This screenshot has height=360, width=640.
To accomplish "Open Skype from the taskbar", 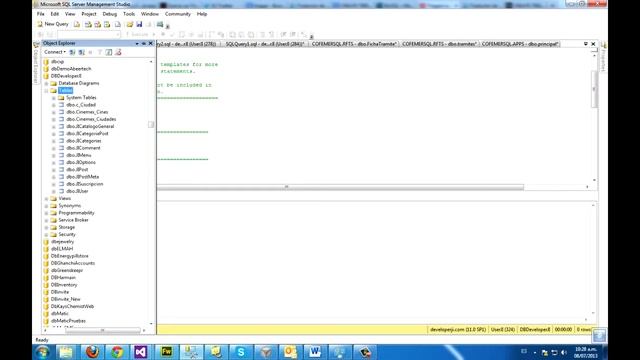I will pos(240,352).
